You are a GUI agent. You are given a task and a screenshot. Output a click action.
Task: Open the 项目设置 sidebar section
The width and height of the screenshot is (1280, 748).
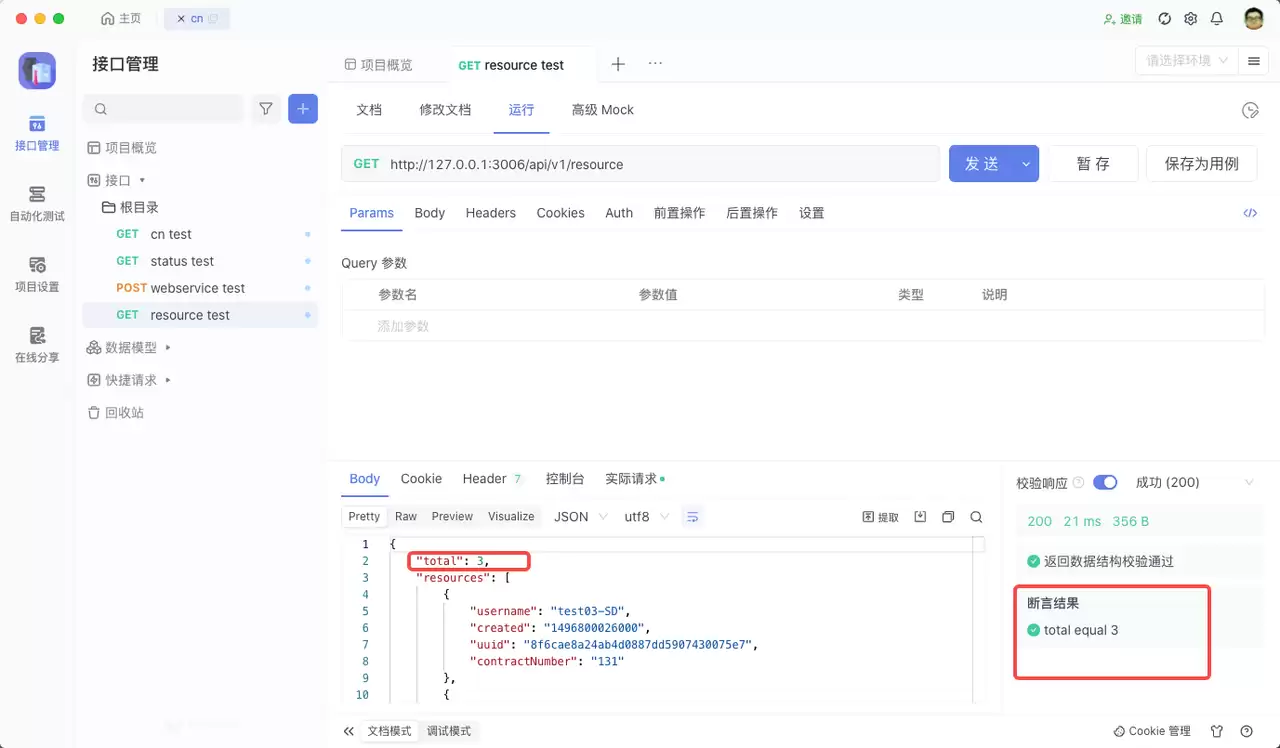[37, 274]
